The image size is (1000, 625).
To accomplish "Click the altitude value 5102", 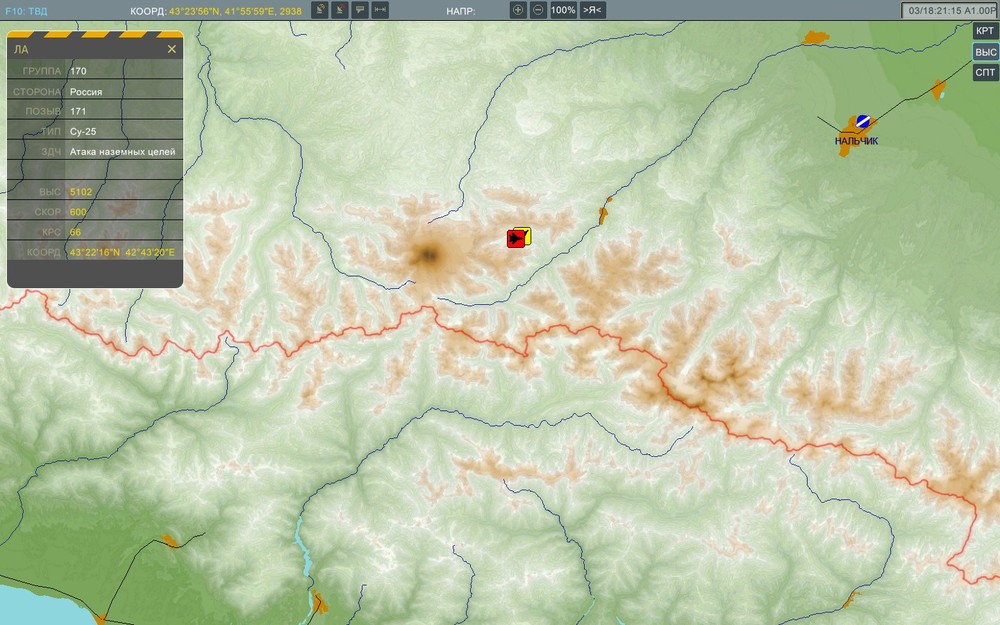I will pyautogui.click(x=81, y=191).
